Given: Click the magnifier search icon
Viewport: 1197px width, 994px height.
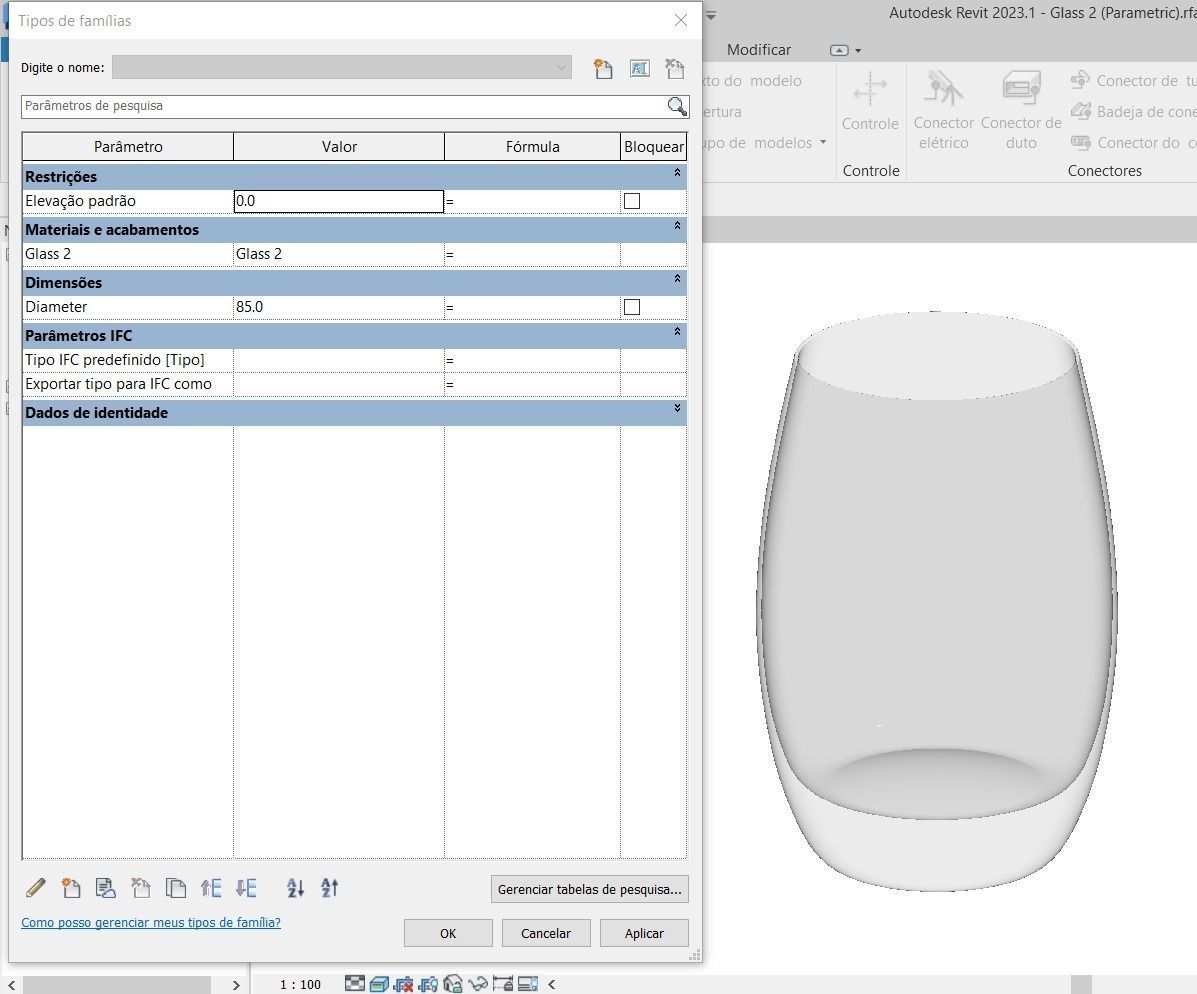Looking at the screenshot, I should 677,106.
